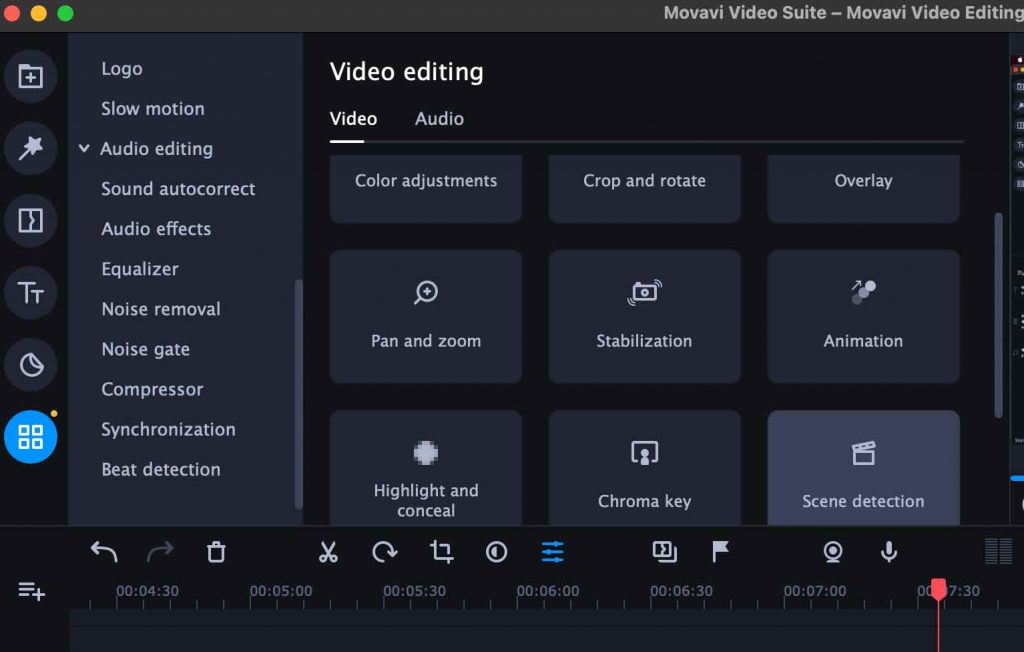Click the microphone audio recording icon
1024x652 pixels.
(888, 551)
